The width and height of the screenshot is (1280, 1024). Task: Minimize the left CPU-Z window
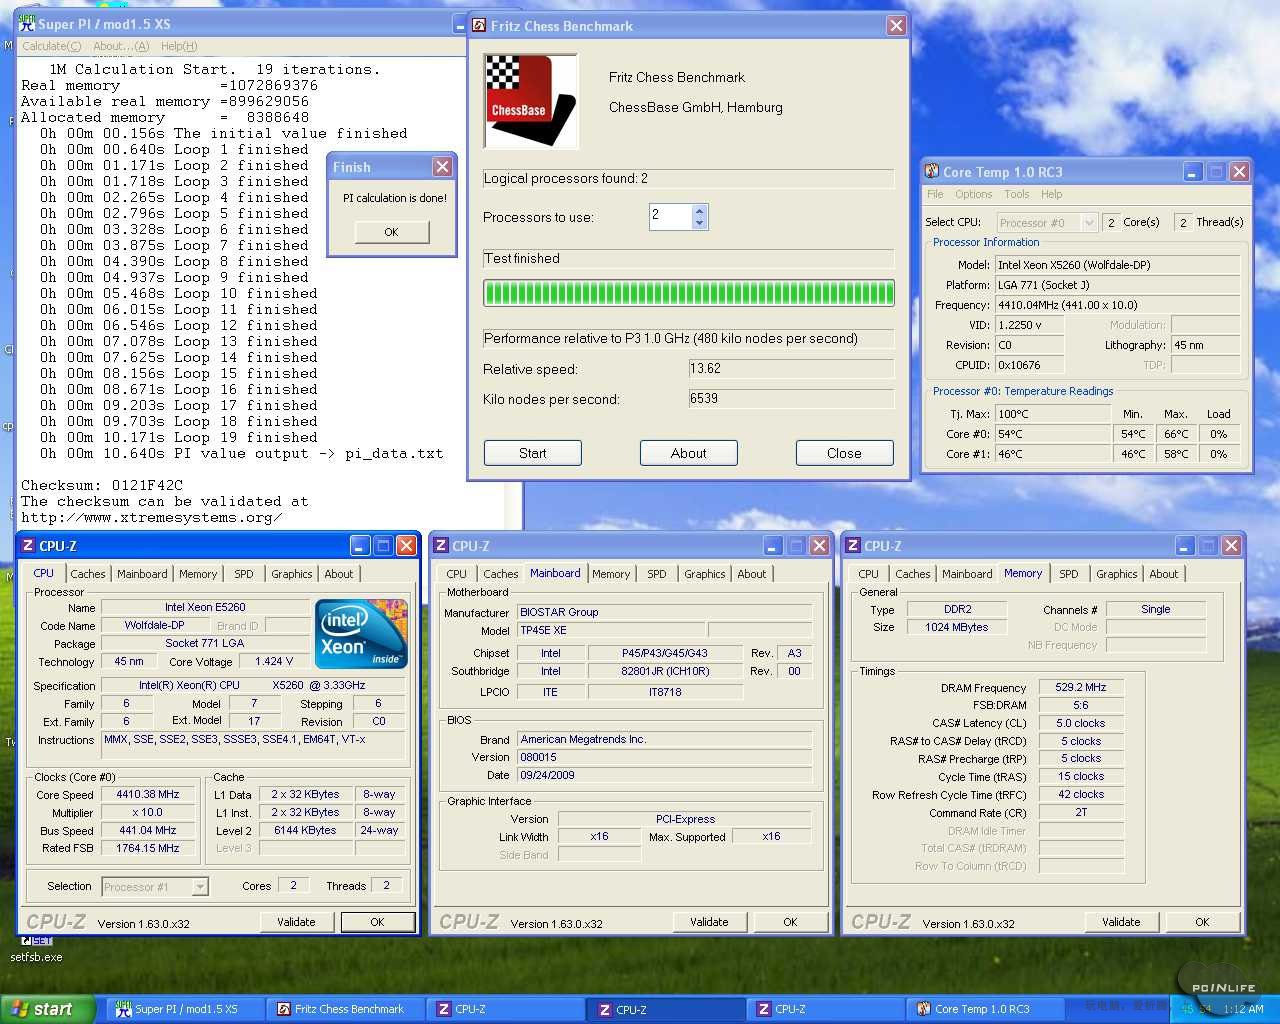coord(360,546)
